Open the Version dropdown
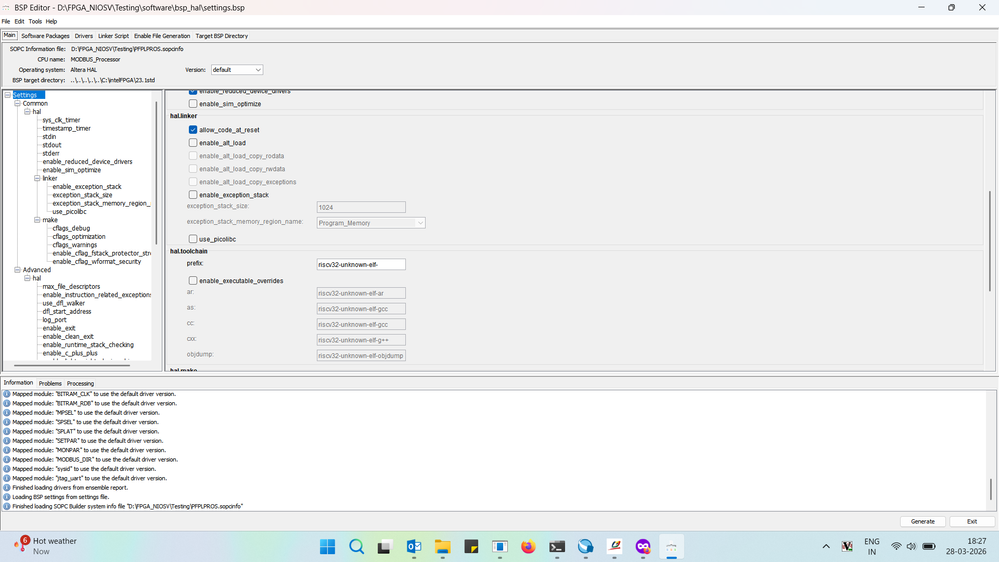Image resolution: width=999 pixels, height=562 pixels. 236,69
